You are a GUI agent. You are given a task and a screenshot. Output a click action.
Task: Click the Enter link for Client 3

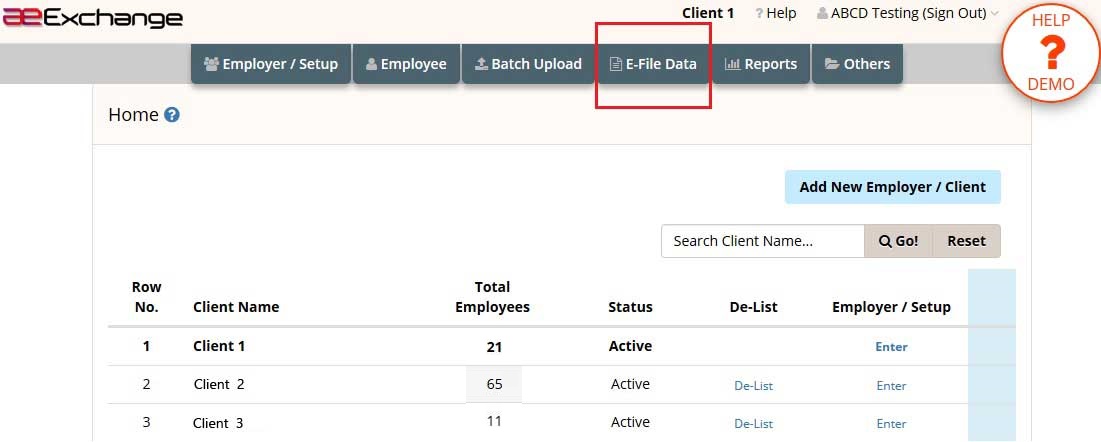[x=891, y=424]
